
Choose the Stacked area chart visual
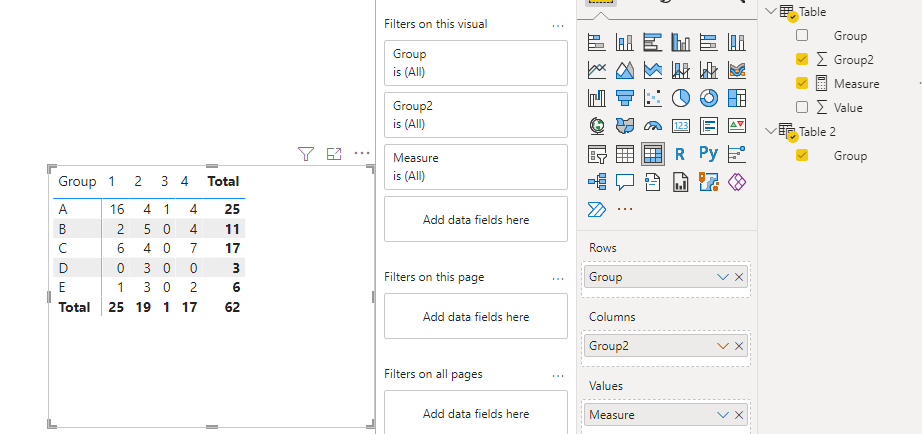(653, 70)
